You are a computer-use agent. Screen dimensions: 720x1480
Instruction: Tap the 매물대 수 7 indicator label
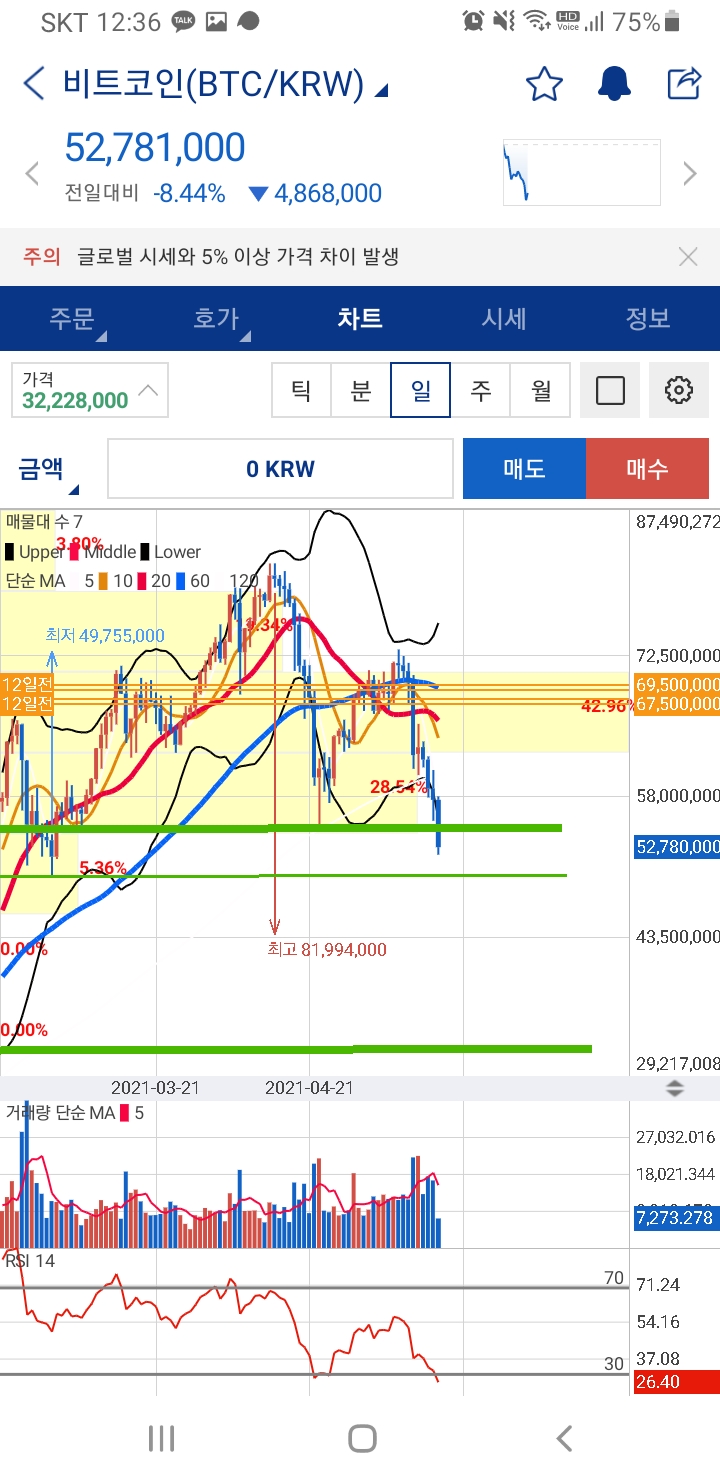coord(44,521)
